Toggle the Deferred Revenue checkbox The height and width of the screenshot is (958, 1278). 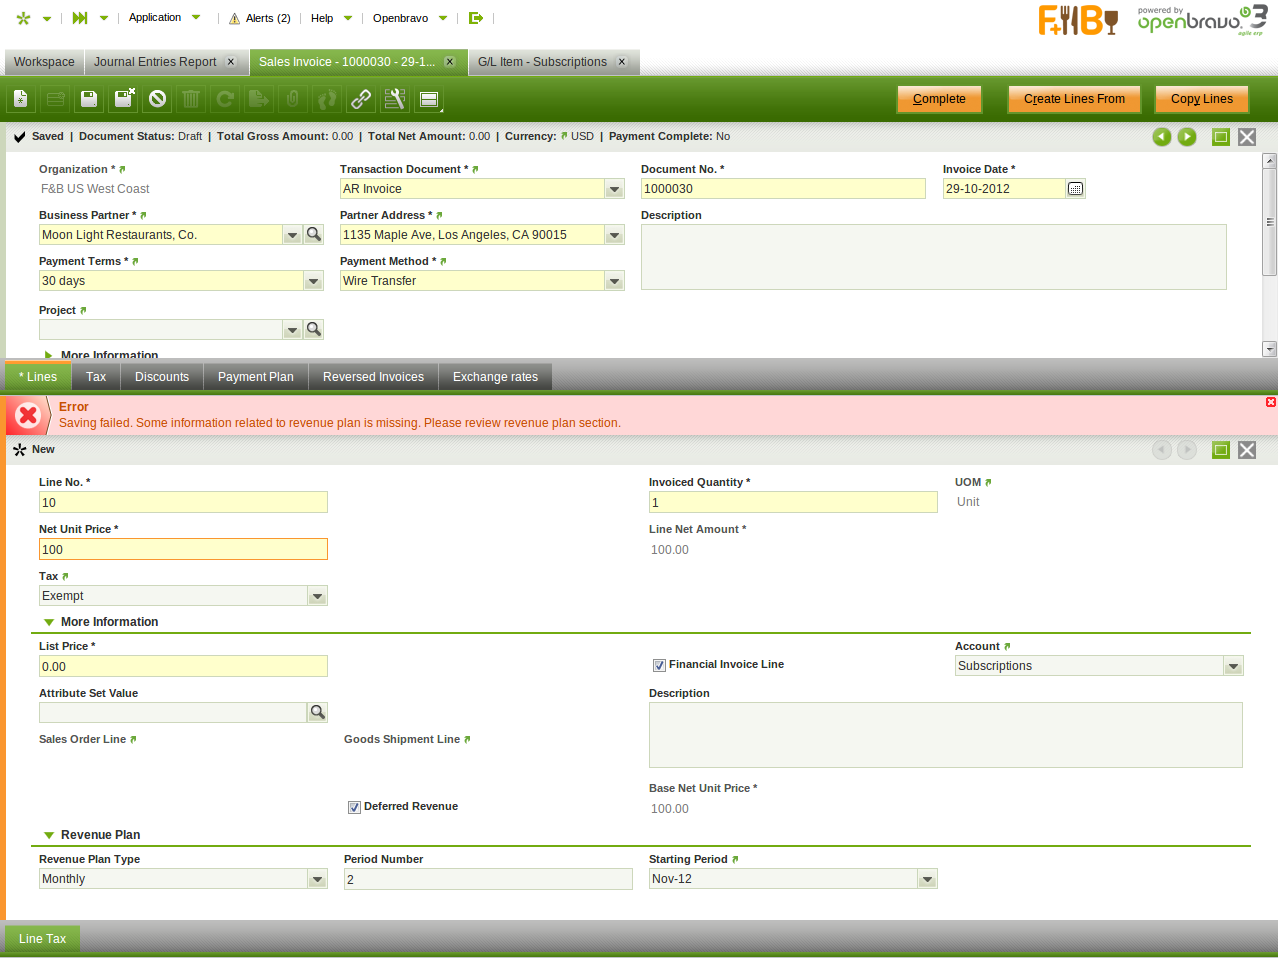point(354,807)
